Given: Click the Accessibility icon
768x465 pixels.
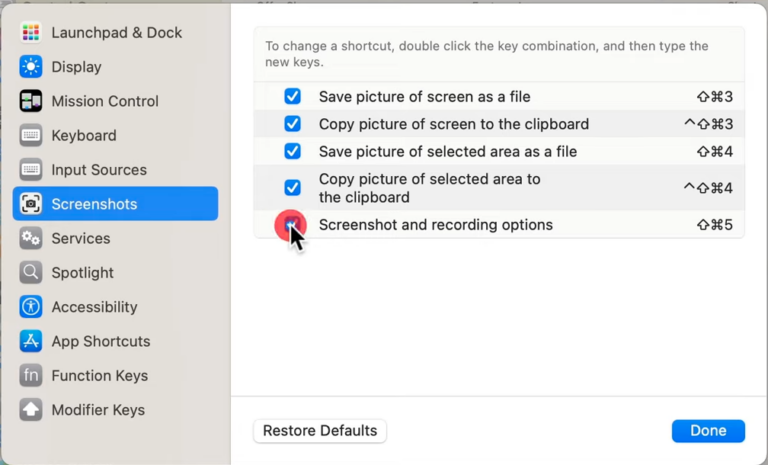Looking at the screenshot, I should (x=30, y=307).
